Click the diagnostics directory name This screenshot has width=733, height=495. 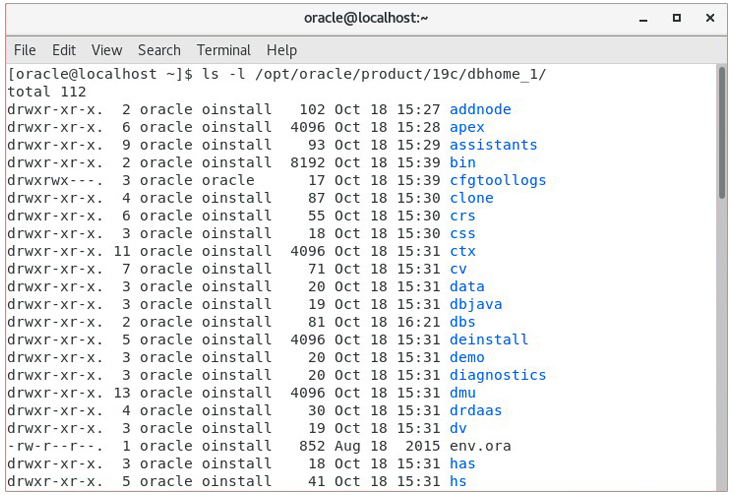pos(497,375)
